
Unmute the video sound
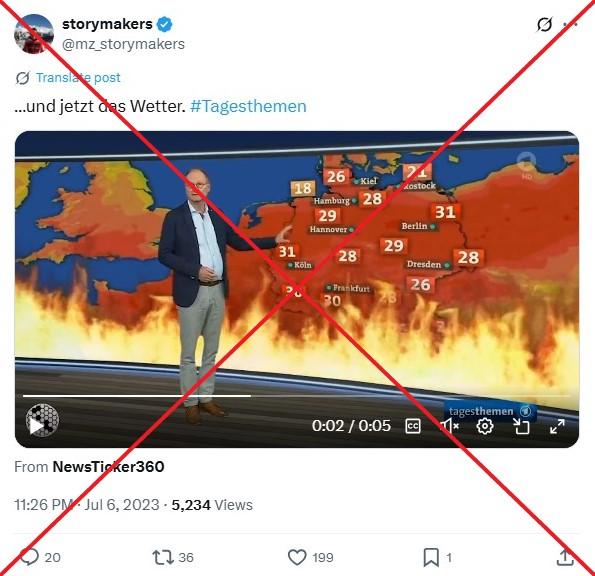click(449, 426)
